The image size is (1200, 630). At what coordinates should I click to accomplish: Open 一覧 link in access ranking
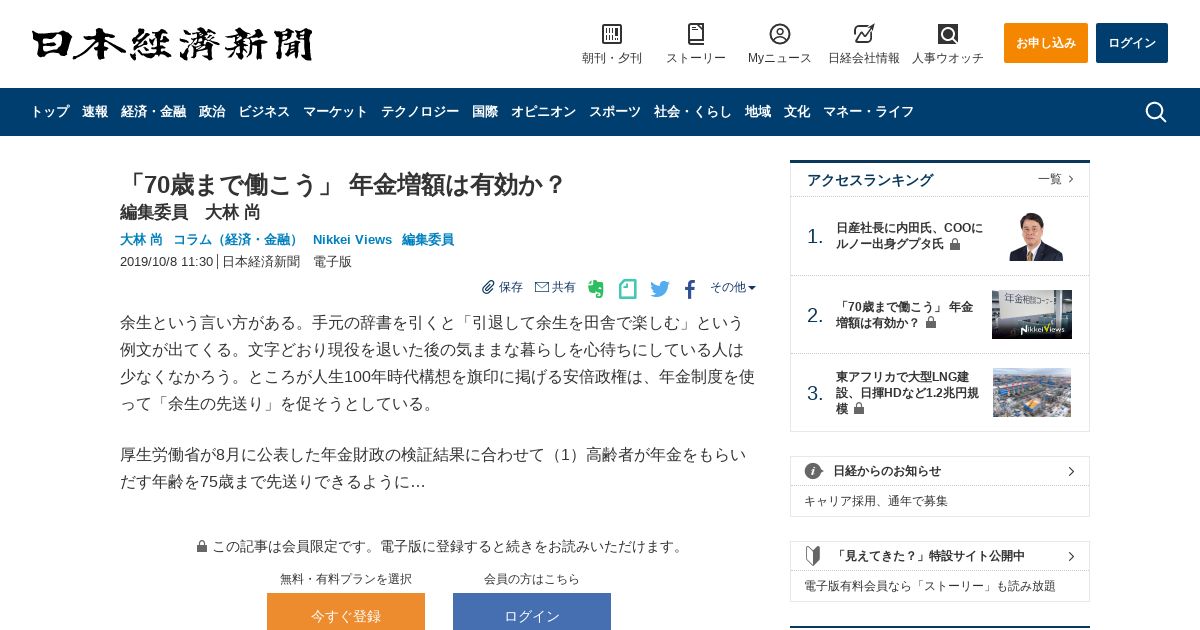pyautogui.click(x=1056, y=179)
